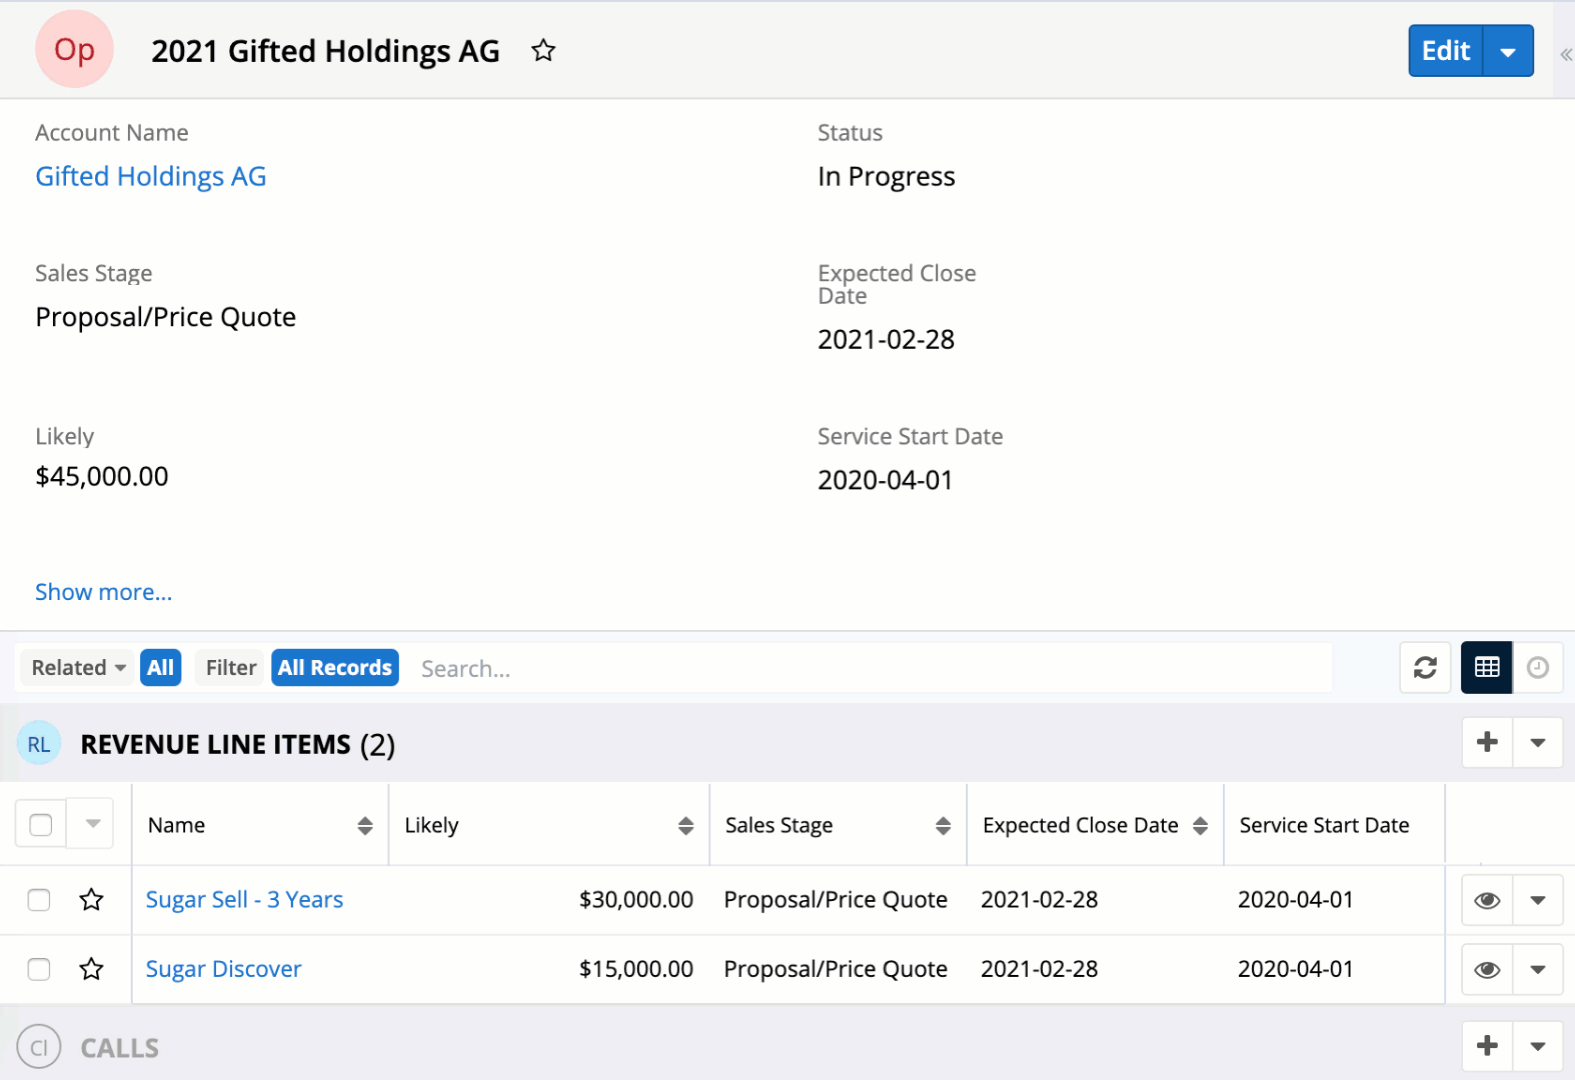
Task: Click the Show more... link
Action: (104, 592)
